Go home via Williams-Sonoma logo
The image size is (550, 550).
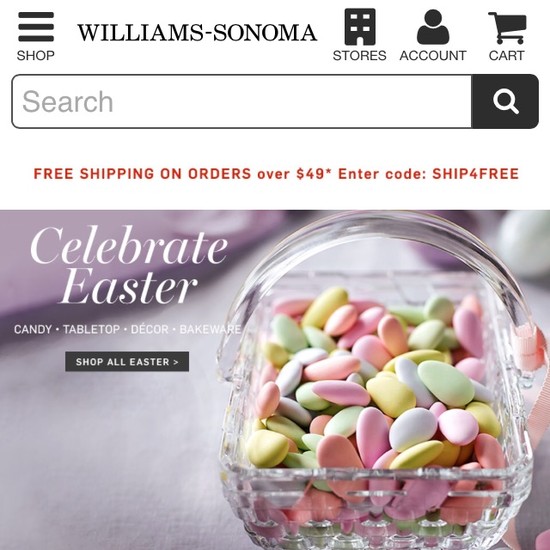197,33
